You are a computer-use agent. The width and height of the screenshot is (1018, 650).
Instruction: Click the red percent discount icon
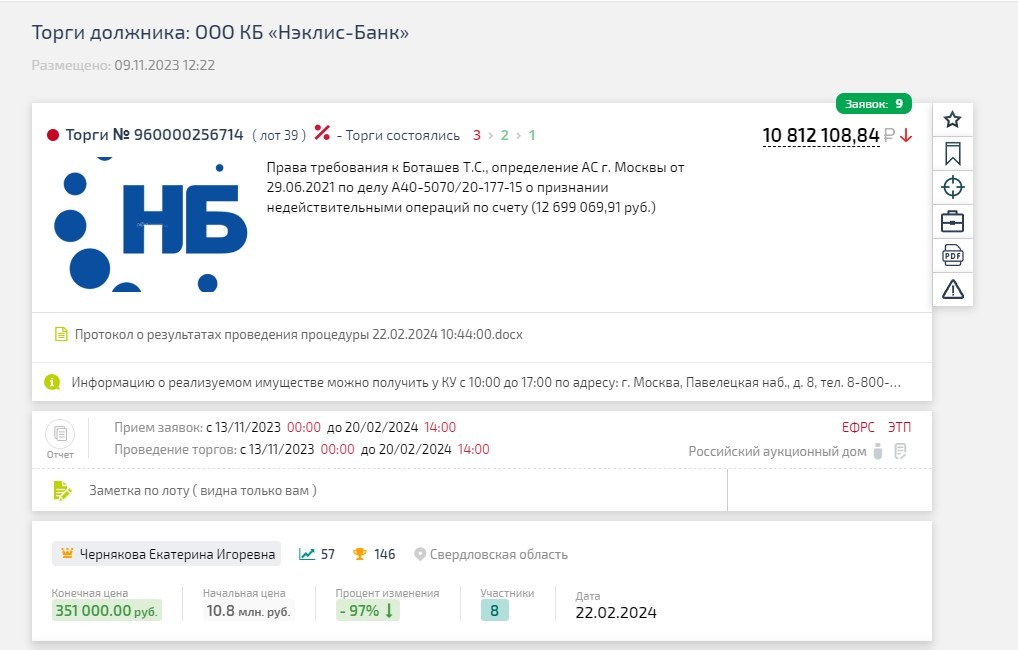(322, 132)
